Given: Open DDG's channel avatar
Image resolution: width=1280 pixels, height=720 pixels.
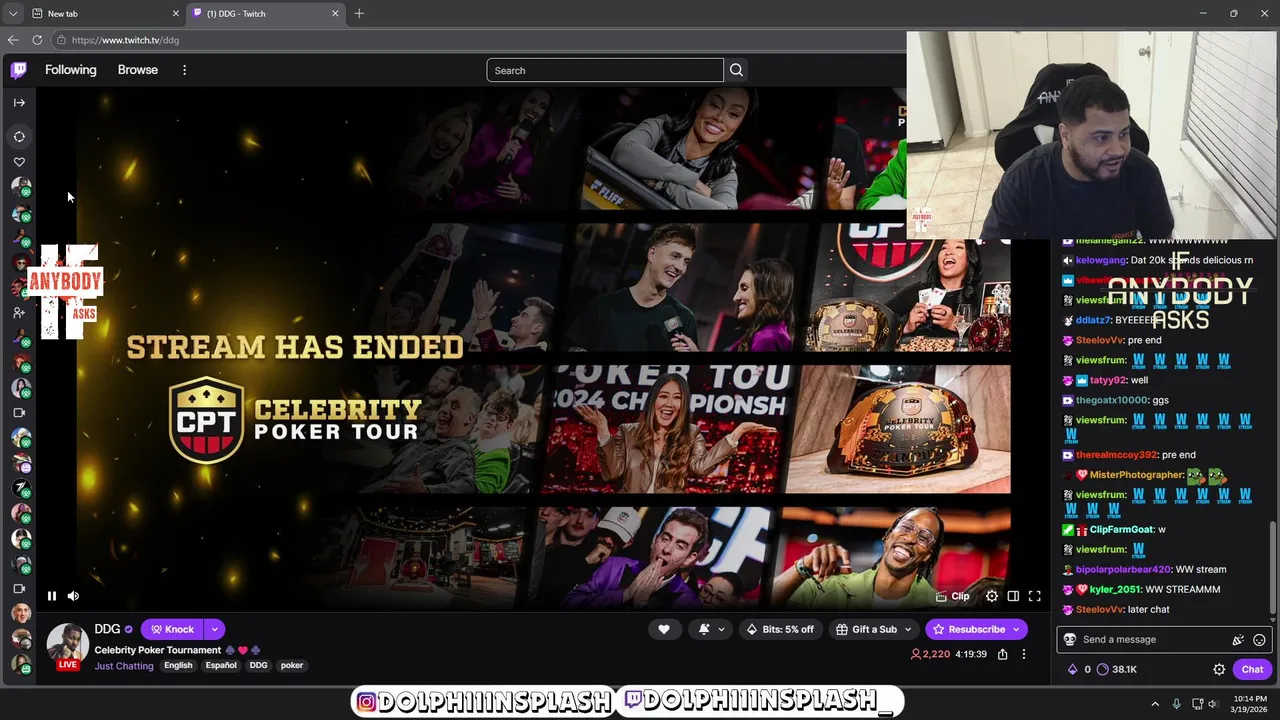Looking at the screenshot, I should tap(67, 645).
